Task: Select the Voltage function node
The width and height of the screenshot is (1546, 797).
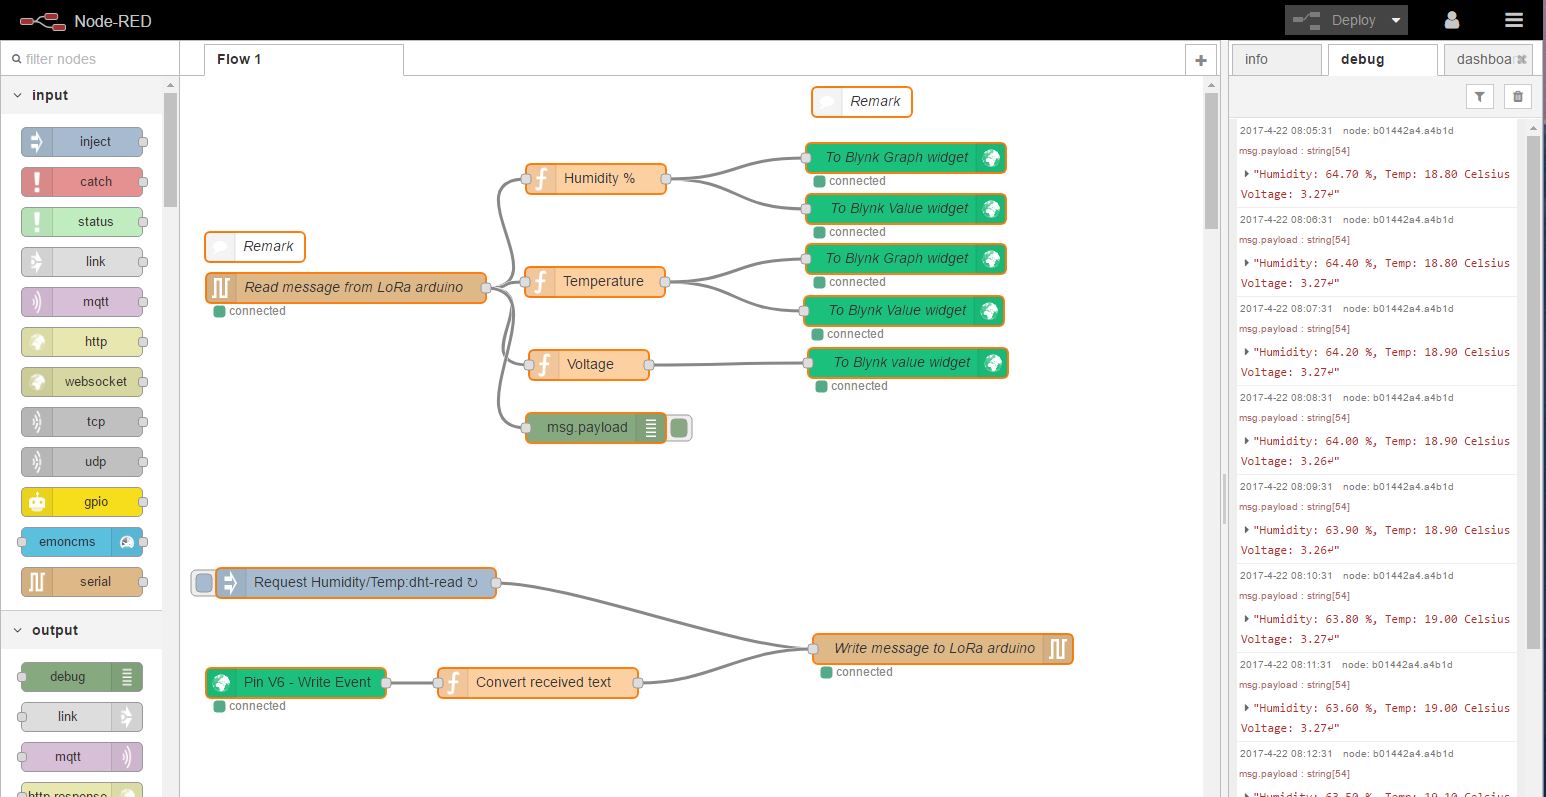Action: click(589, 365)
